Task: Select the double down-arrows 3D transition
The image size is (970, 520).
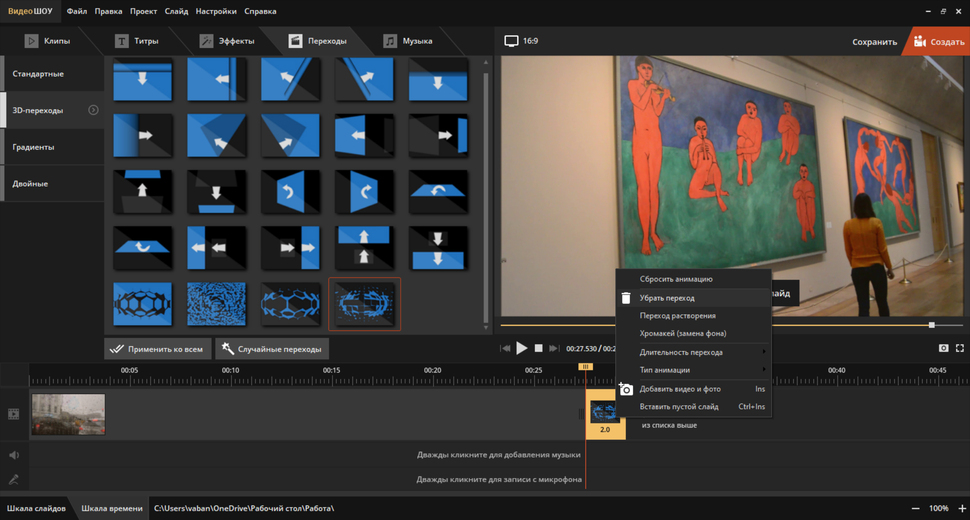Action: click(x=438, y=248)
